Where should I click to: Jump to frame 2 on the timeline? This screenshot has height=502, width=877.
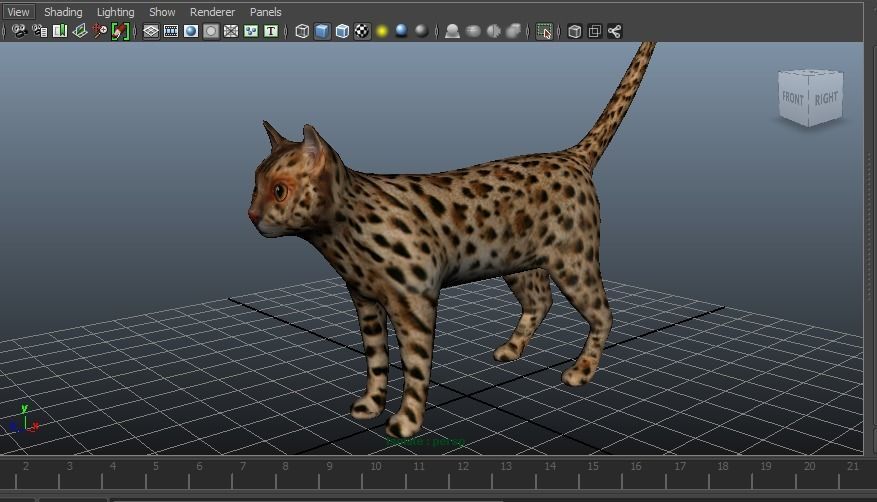point(26,466)
